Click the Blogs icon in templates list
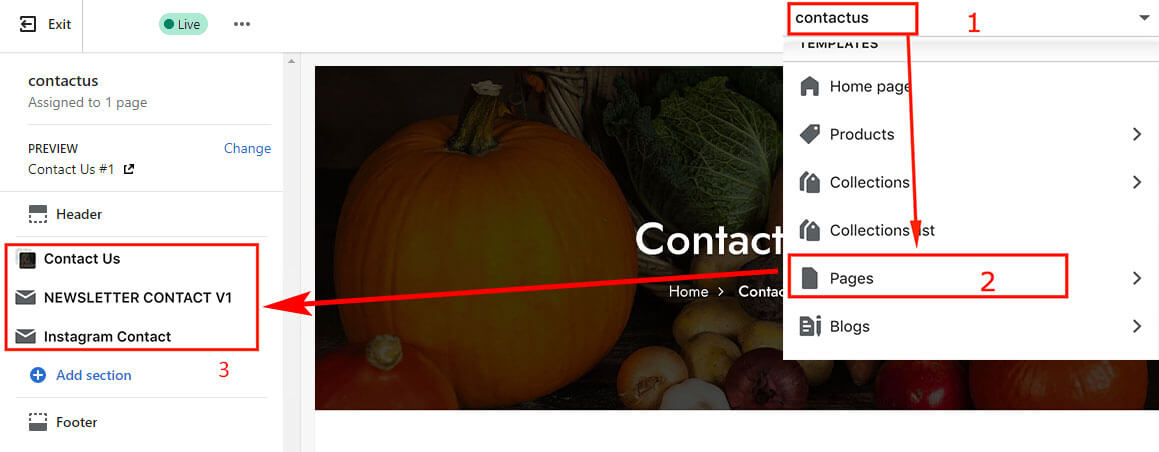This screenshot has height=452, width=1159. click(x=811, y=326)
